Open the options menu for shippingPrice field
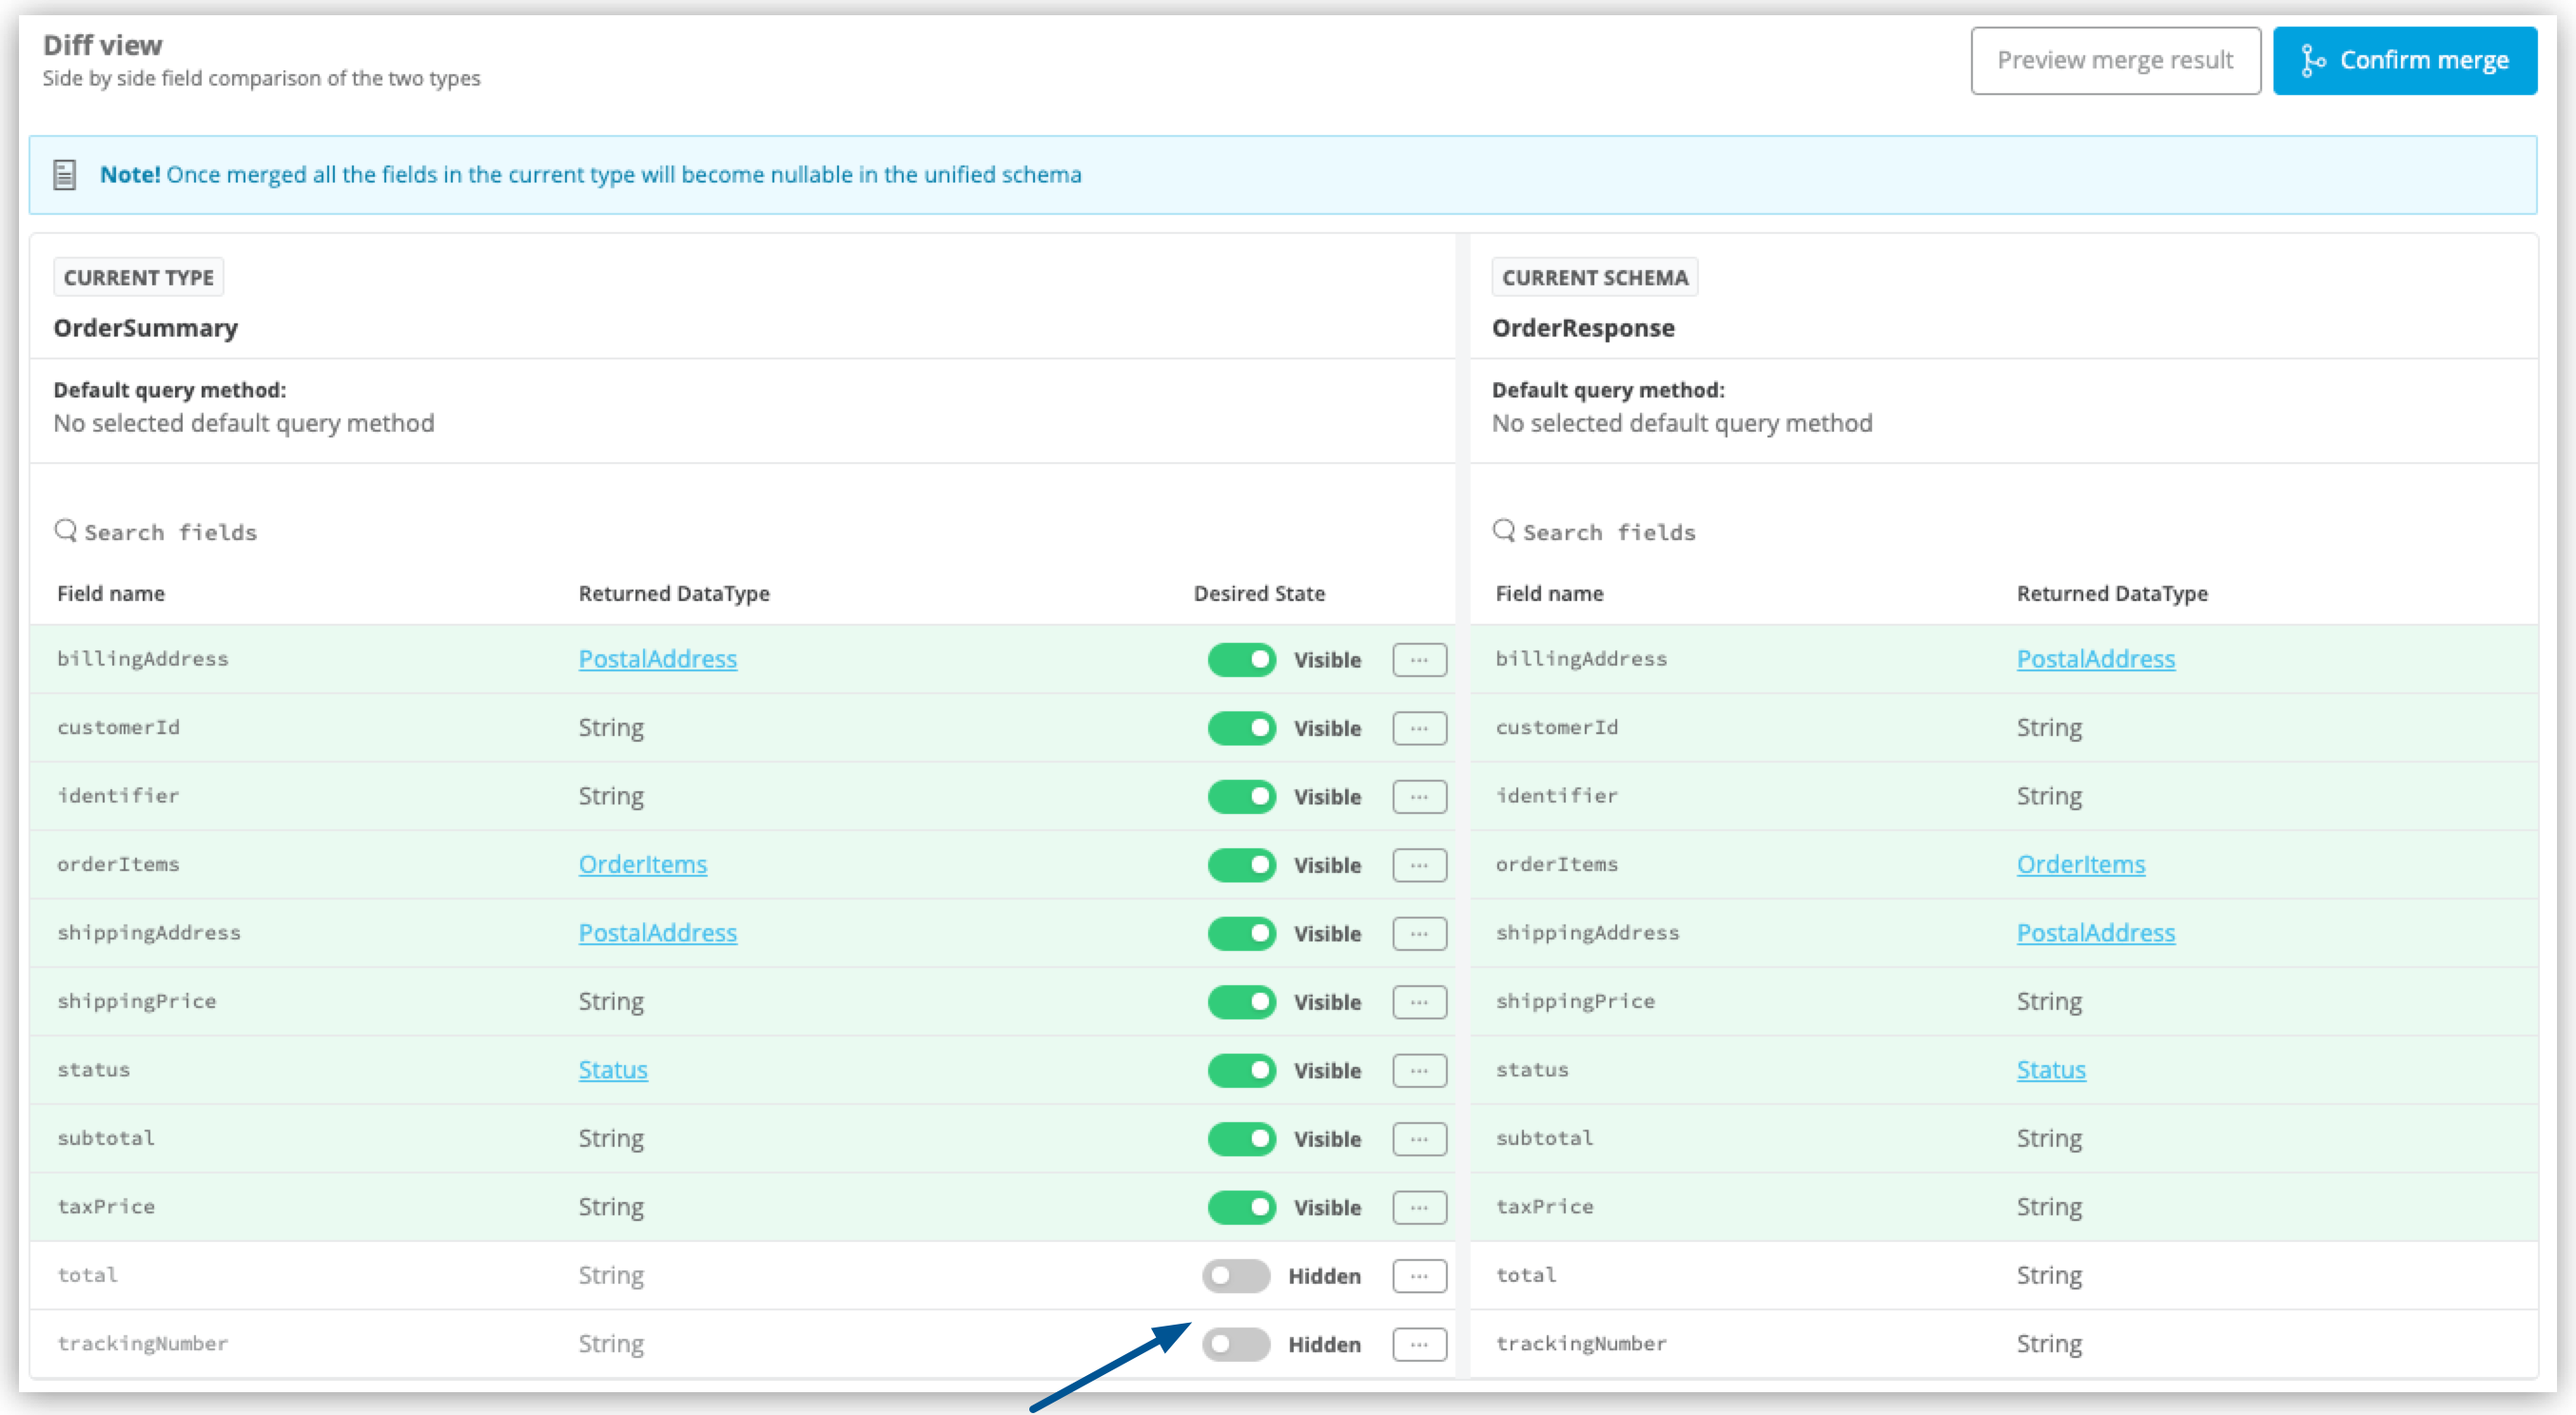2576x1415 pixels. tap(1419, 1001)
